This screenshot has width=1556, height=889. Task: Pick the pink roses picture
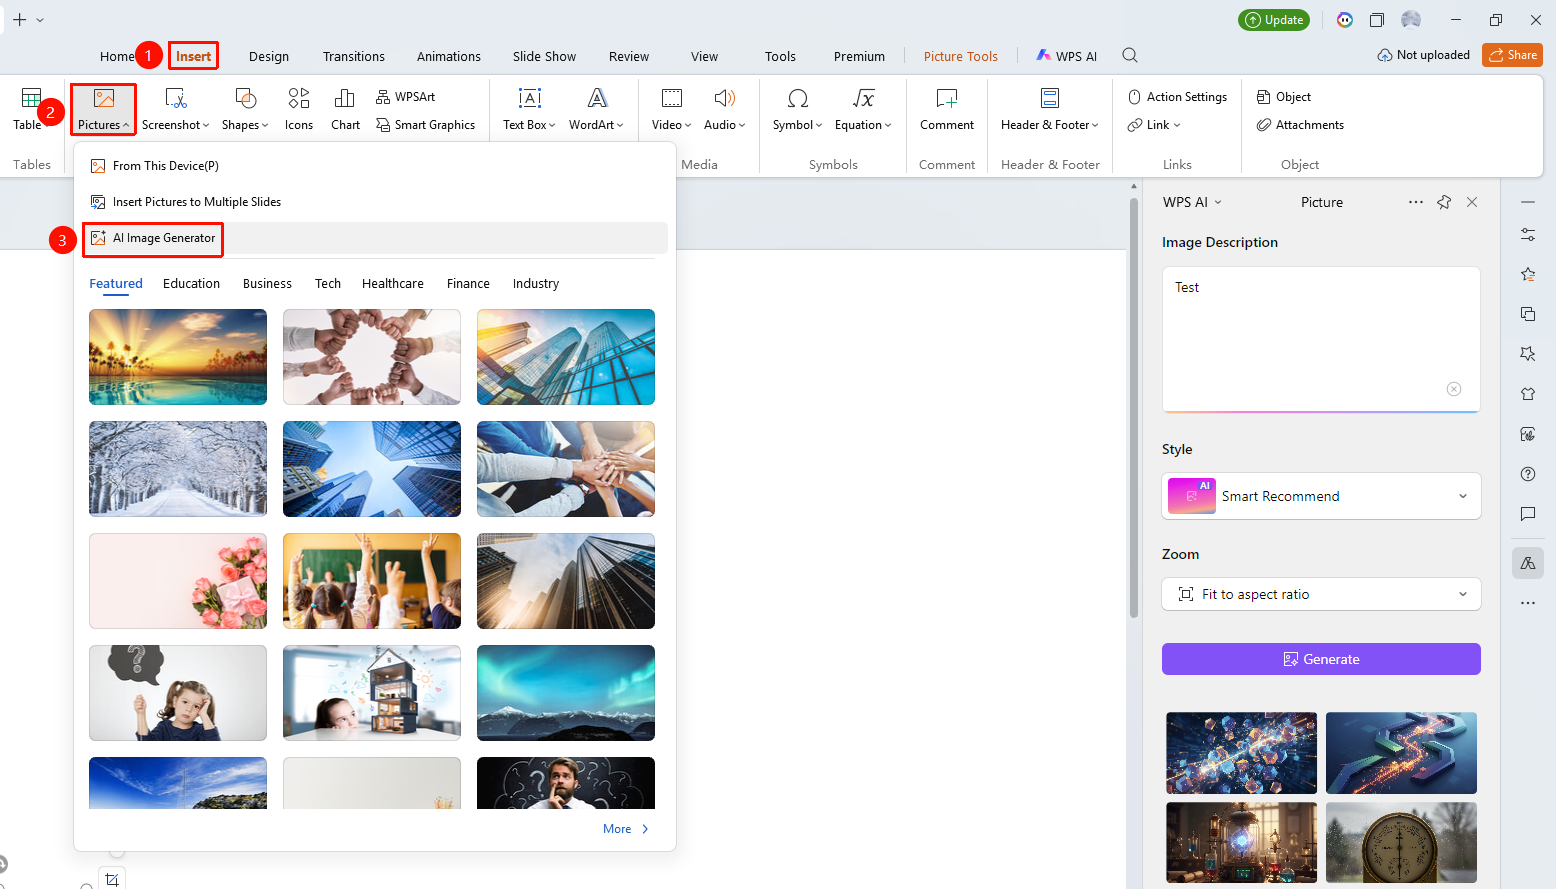tap(178, 581)
